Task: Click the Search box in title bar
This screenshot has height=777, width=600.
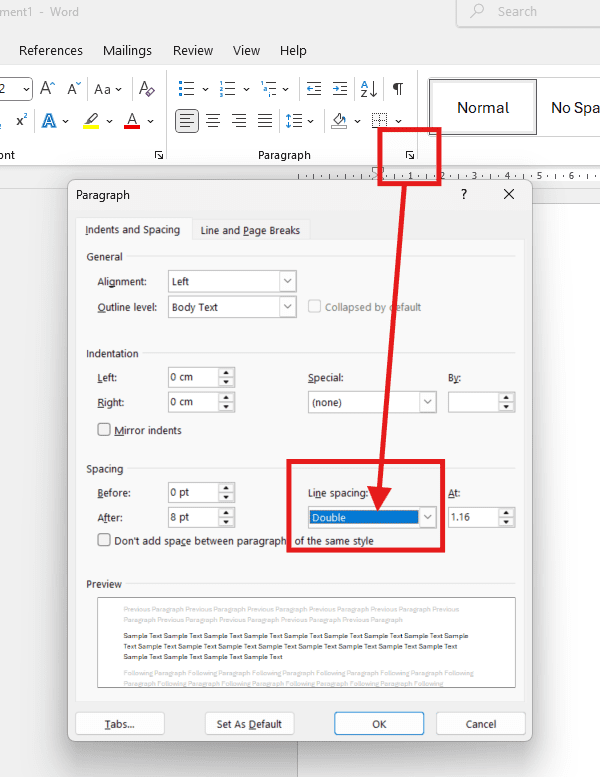Action: click(x=529, y=11)
